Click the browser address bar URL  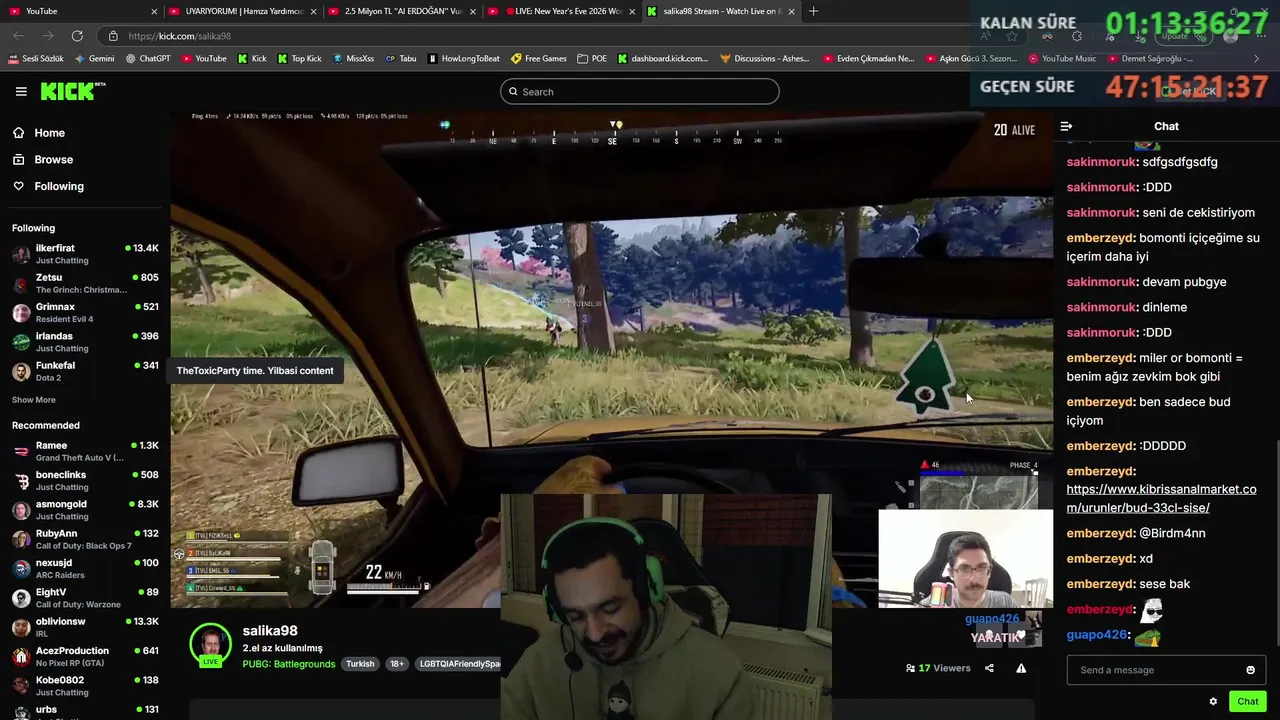click(180, 36)
